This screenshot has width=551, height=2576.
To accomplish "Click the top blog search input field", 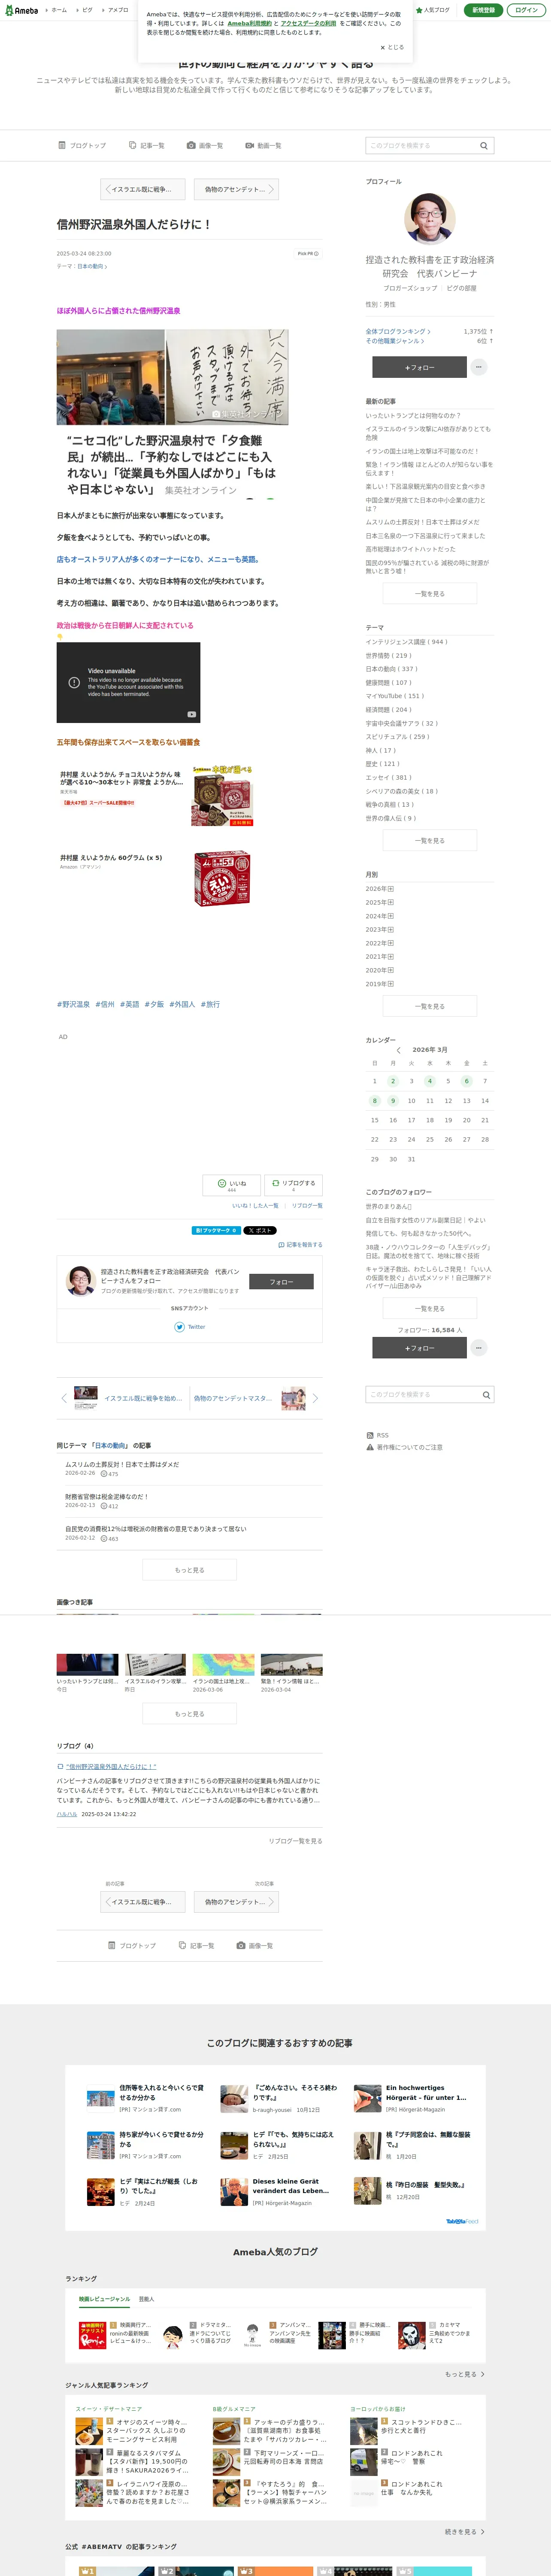I will pyautogui.click(x=421, y=145).
